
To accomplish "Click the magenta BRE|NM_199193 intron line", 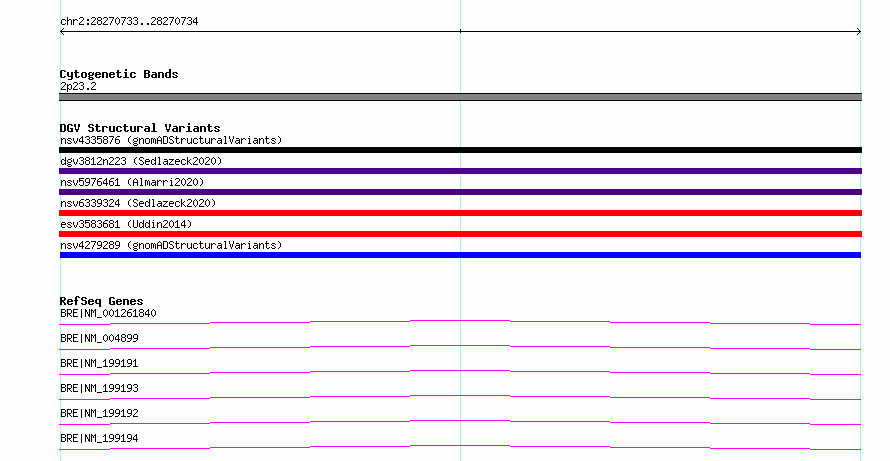I will [460, 397].
